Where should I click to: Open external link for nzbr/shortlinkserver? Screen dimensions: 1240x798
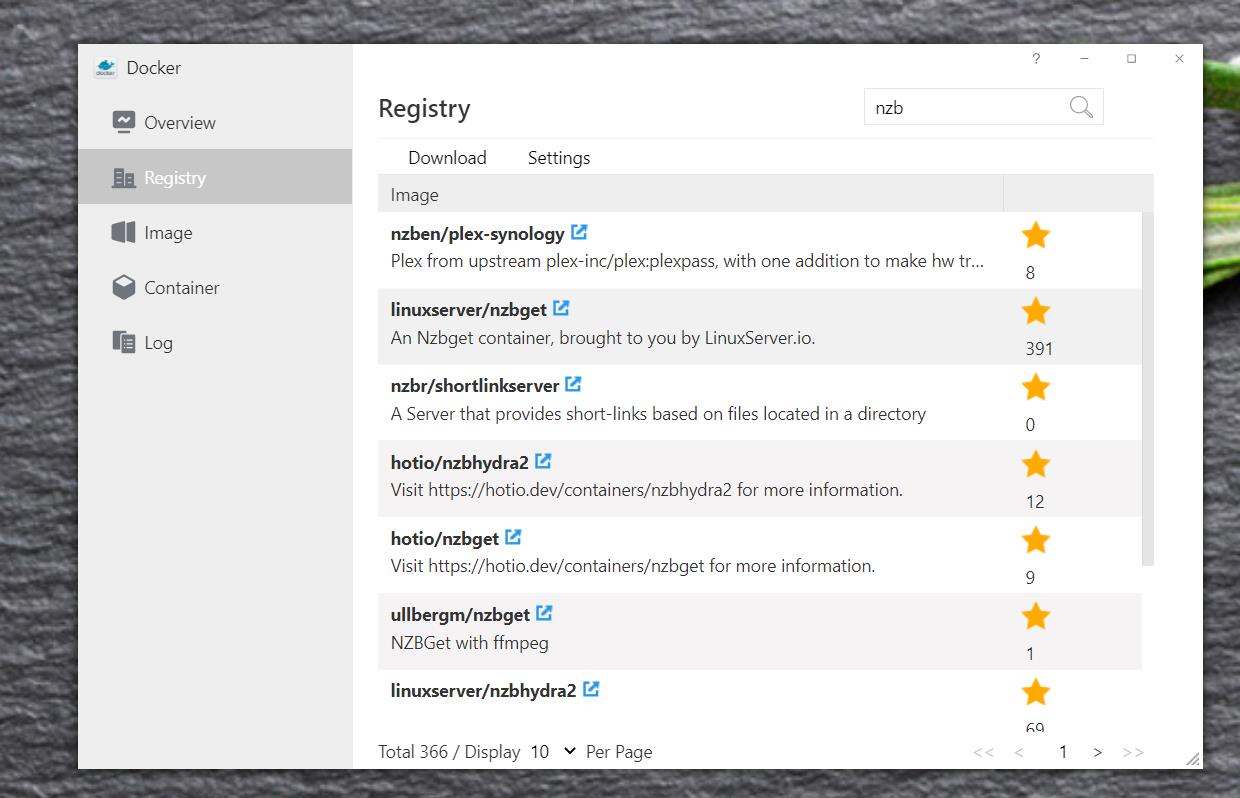[573, 385]
